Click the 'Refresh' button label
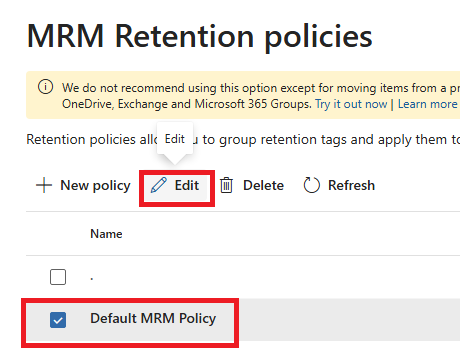460x364 pixels. tap(351, 185)
